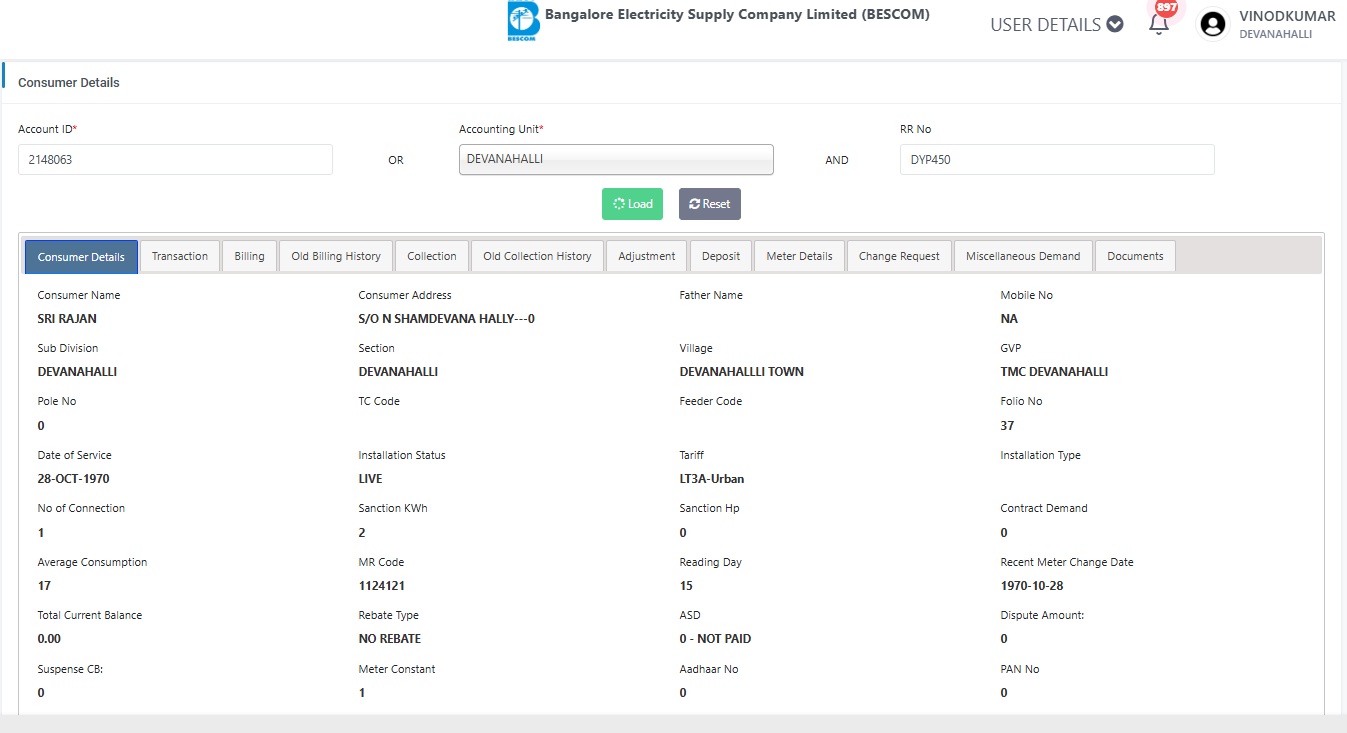1347x733 pixels.
Task: Switch to the Documents tab
Action: click(1135, 256)
